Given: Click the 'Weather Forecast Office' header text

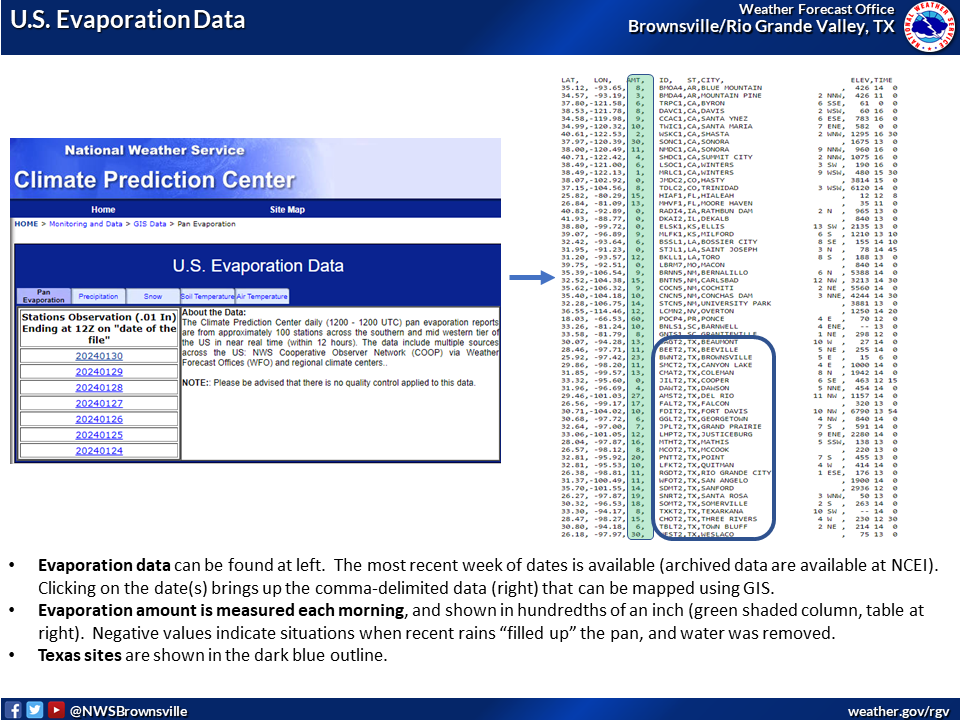Looking at the screenshot, I should pos(817,9).
